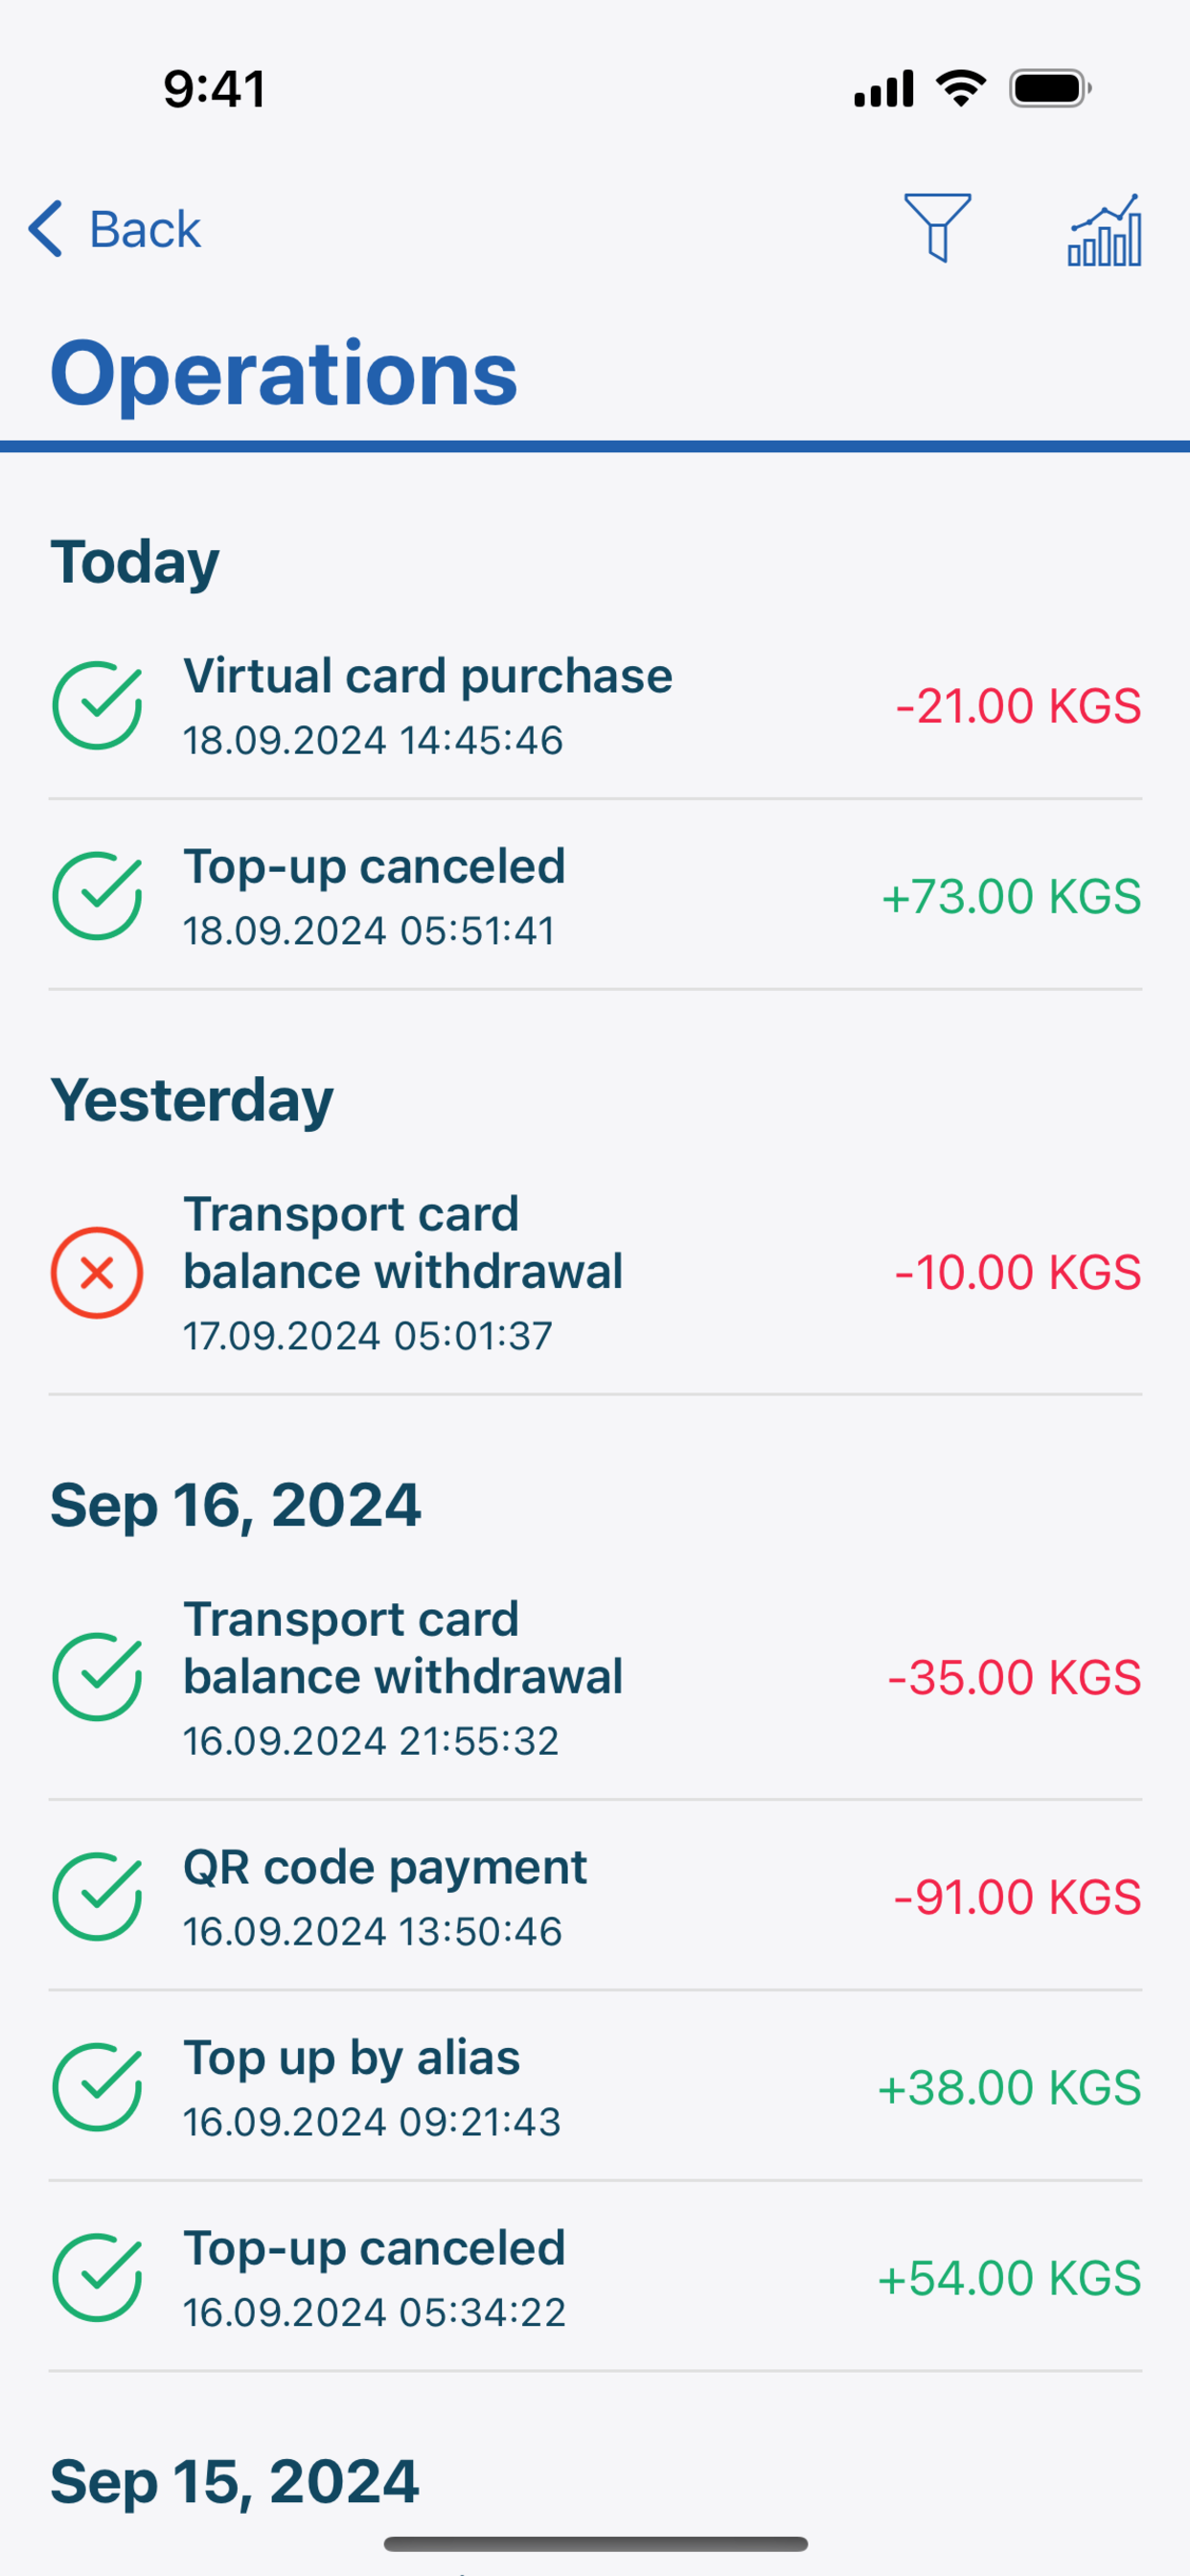Tap the Wi-Fi status icon
The image size is (1190, 2576).
coord(961,88)
